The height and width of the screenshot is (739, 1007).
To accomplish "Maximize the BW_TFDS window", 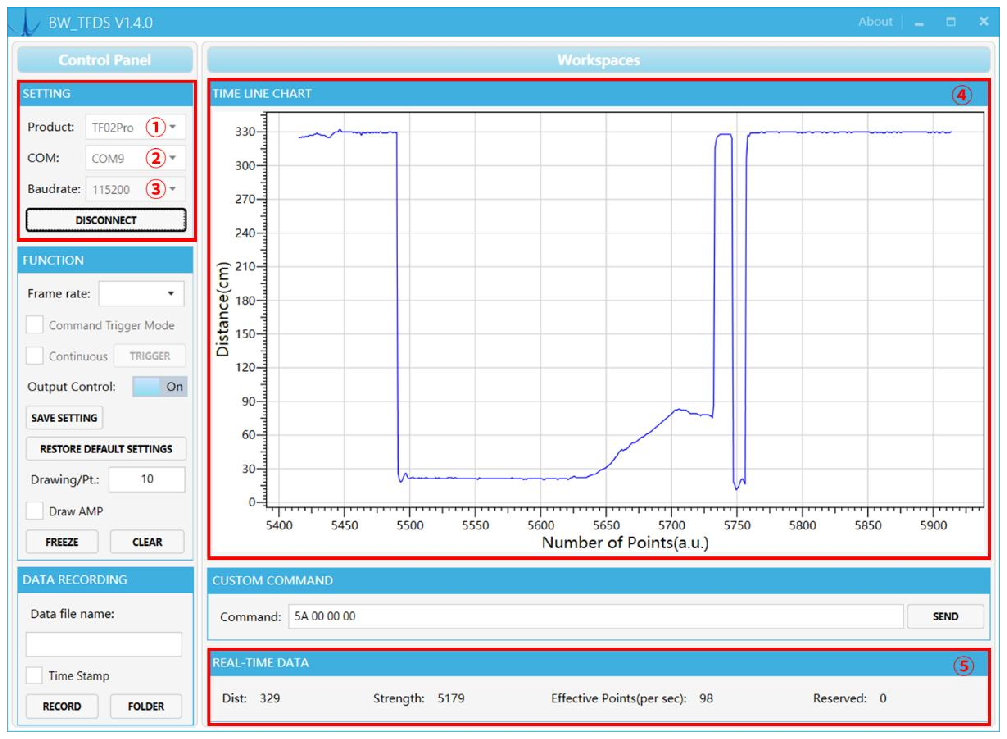I will (951, 22).
